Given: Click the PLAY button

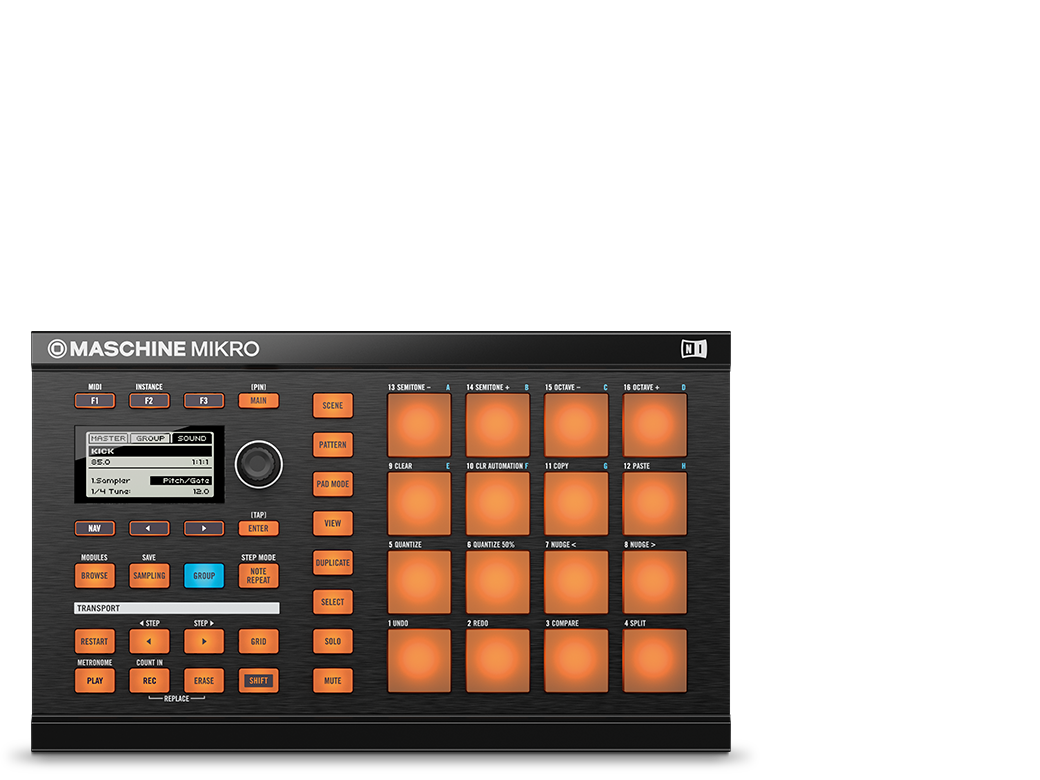Looking at the screenshot, I should tap(94, 681).
